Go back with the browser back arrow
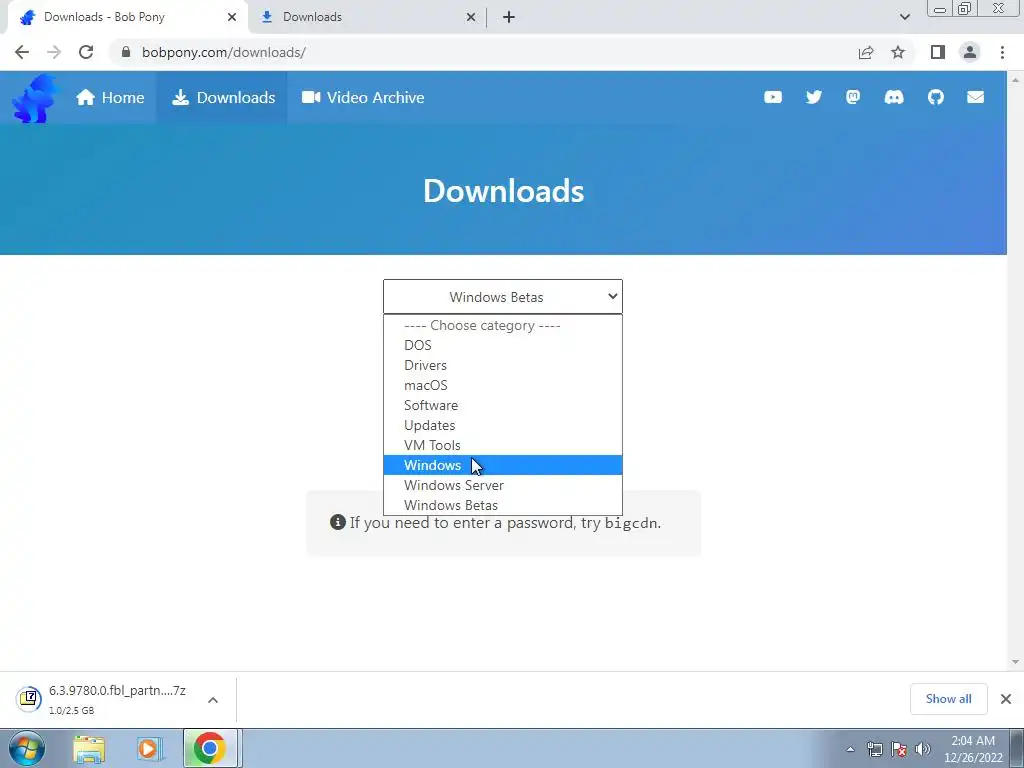The width and height of the screenshot is (1024, 768). (22, 52)
